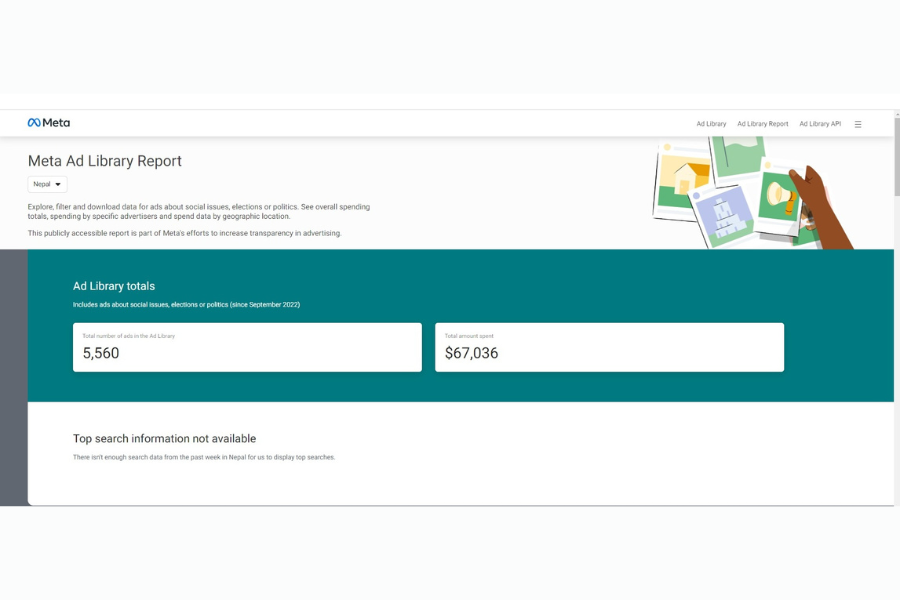Expand the Nepal country dropdown
The image size is (900, 600).
(x=47, y=184)
